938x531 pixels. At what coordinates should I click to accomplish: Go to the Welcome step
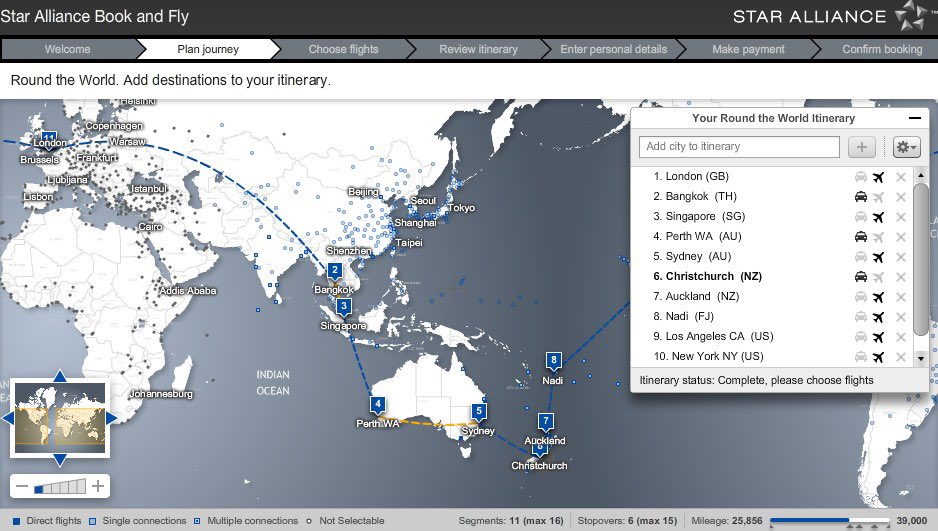[68, 49]
